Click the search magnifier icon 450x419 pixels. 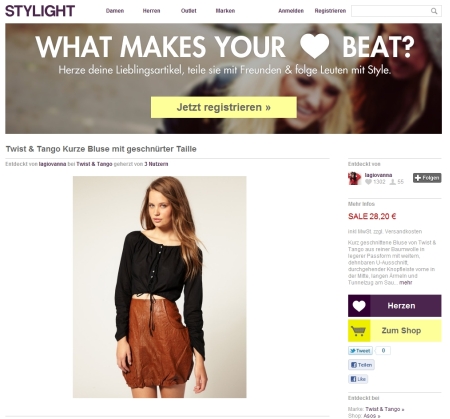(434, 11)
